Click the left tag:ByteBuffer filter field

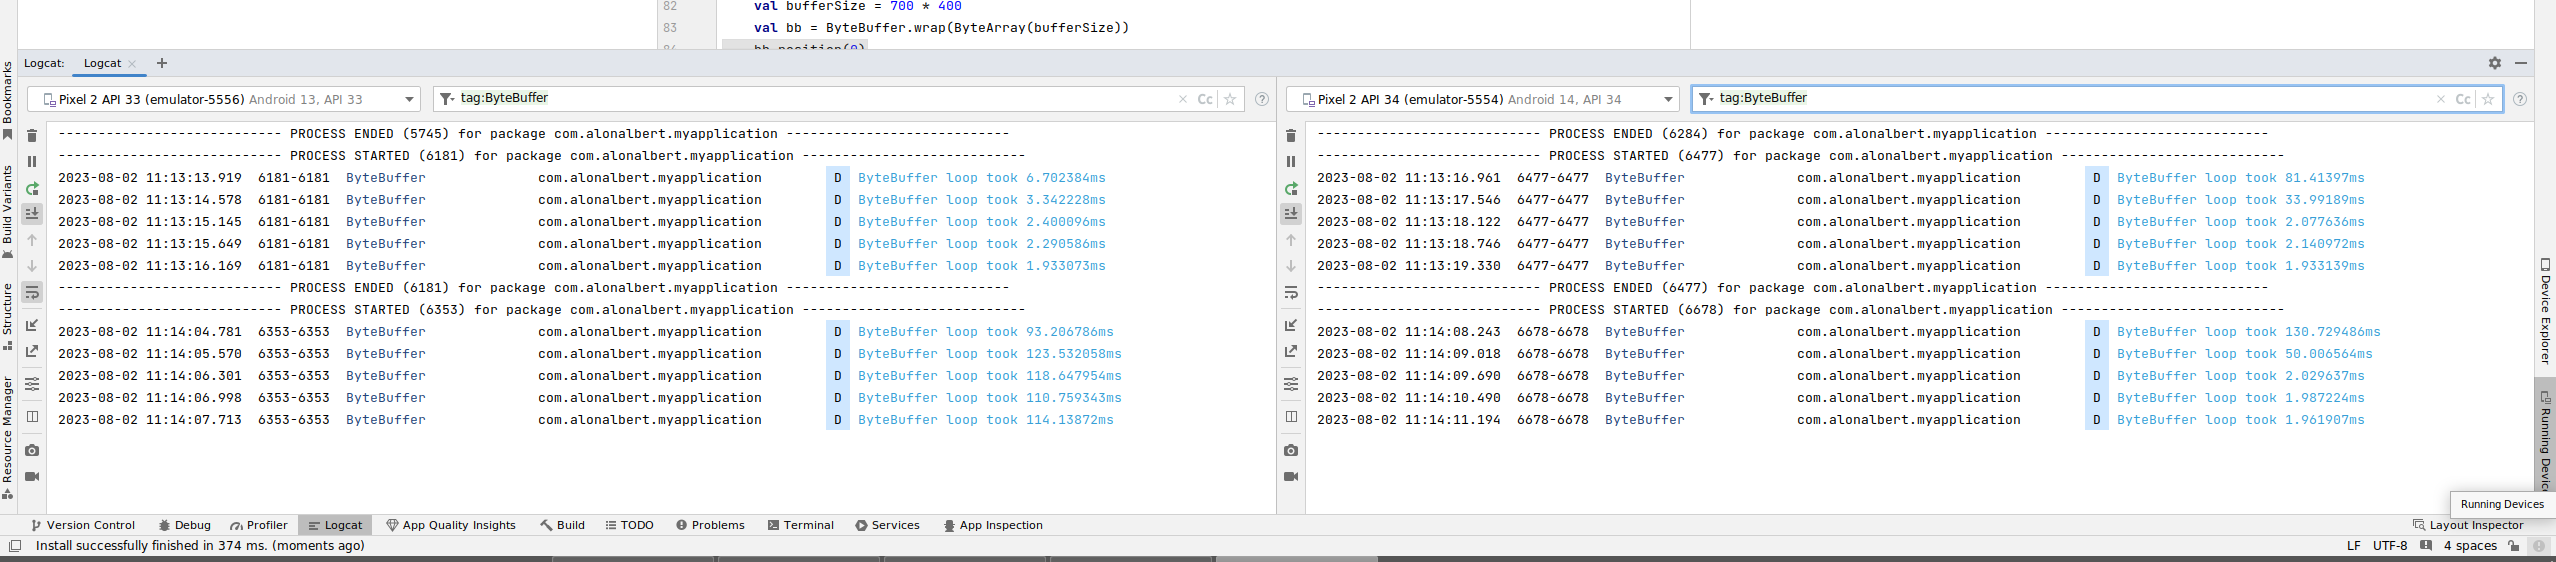click(x=800, y=98)
